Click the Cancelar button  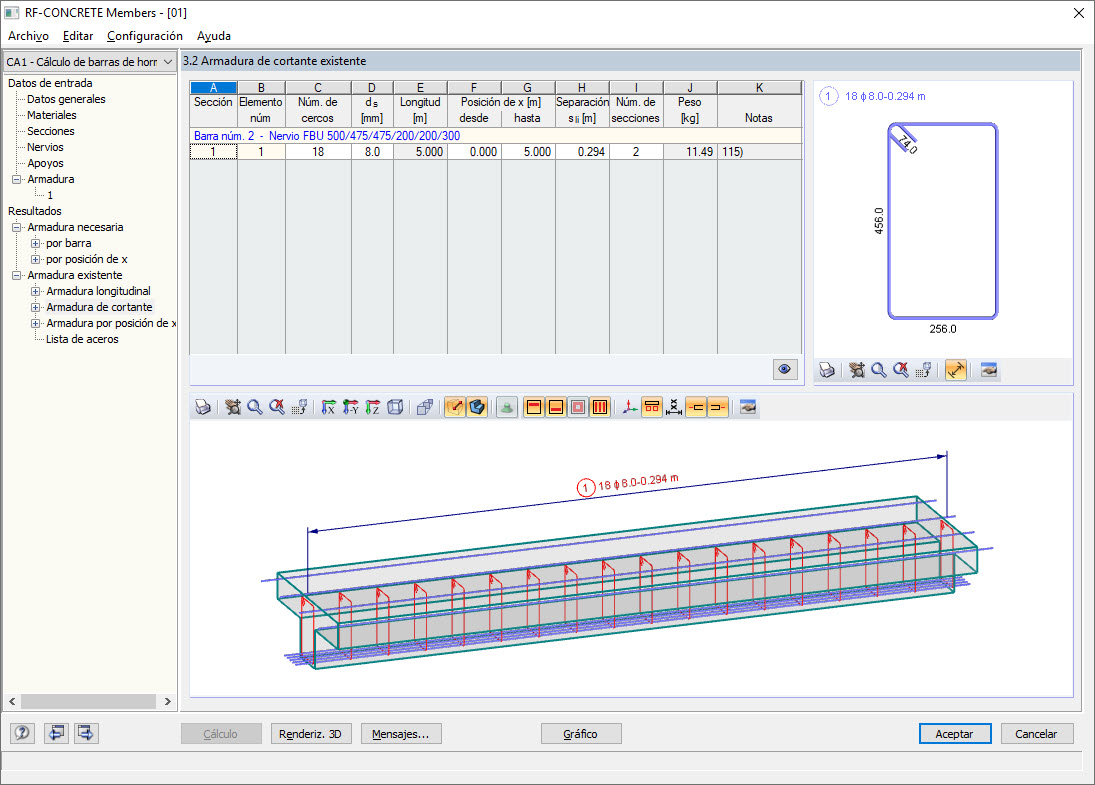point(1036,734)
